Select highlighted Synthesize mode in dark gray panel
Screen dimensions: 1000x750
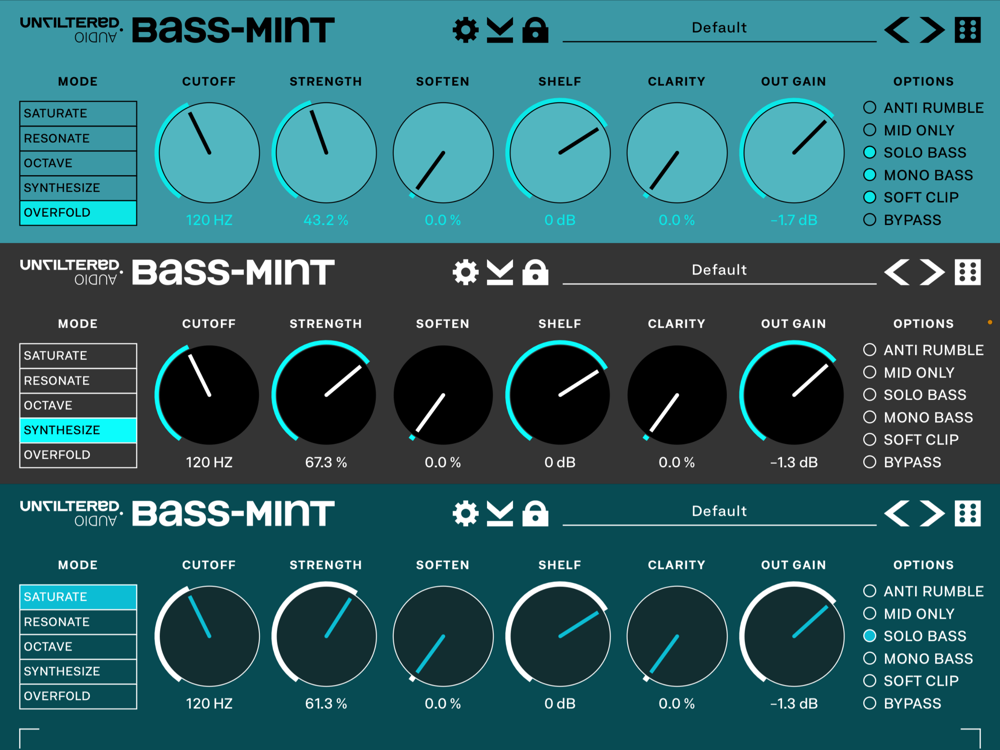pos(78,430)
